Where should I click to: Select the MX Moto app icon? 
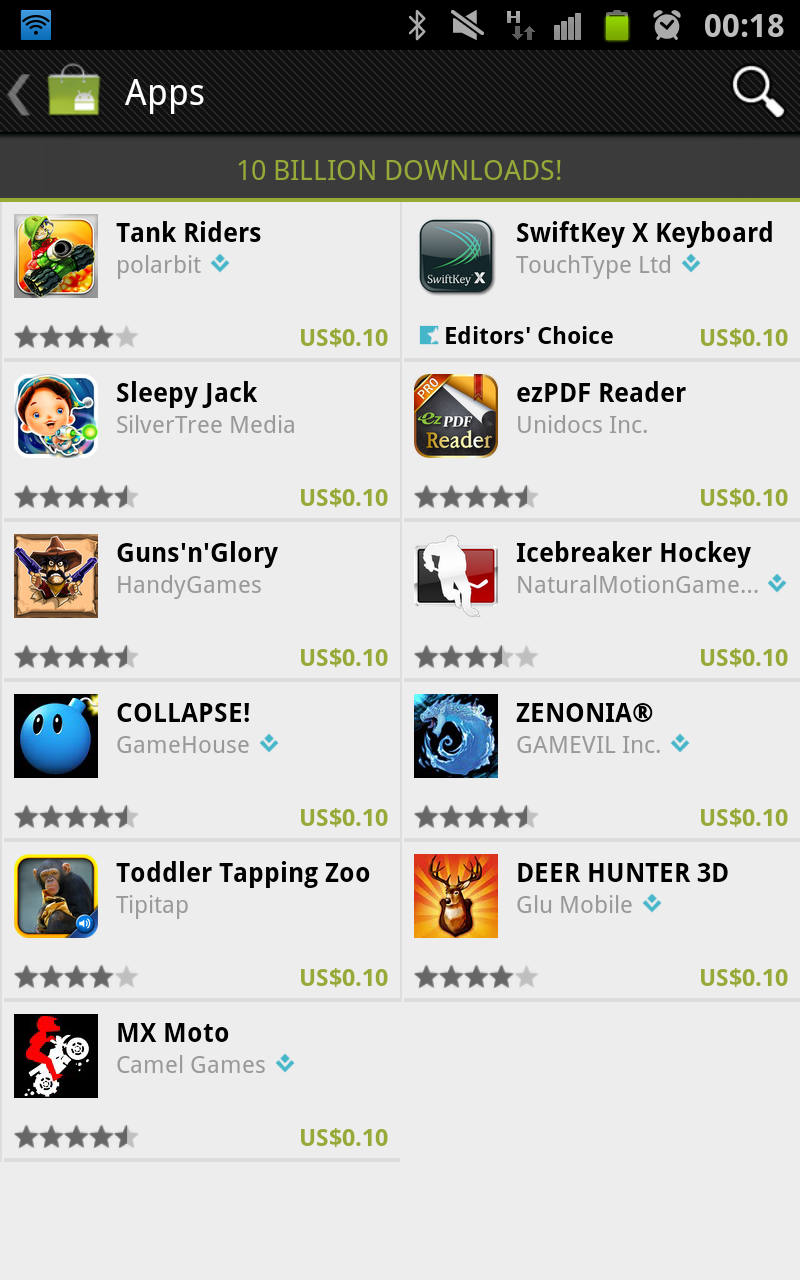(x=56, y=1056)
